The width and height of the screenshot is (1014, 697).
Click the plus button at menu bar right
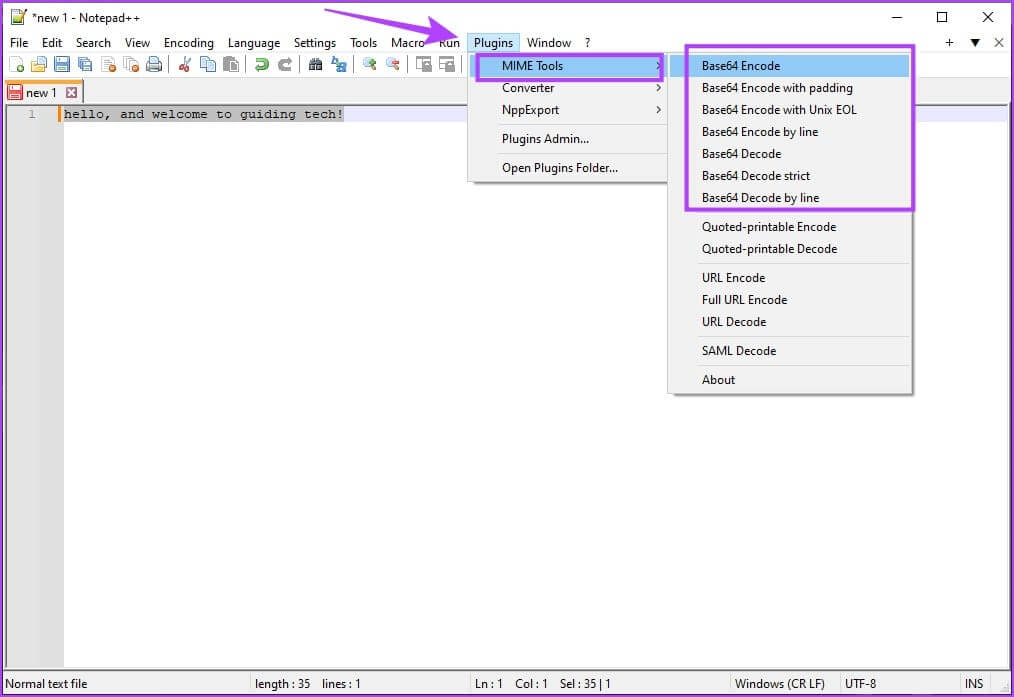pyautogui.click(x=949, y=43)
